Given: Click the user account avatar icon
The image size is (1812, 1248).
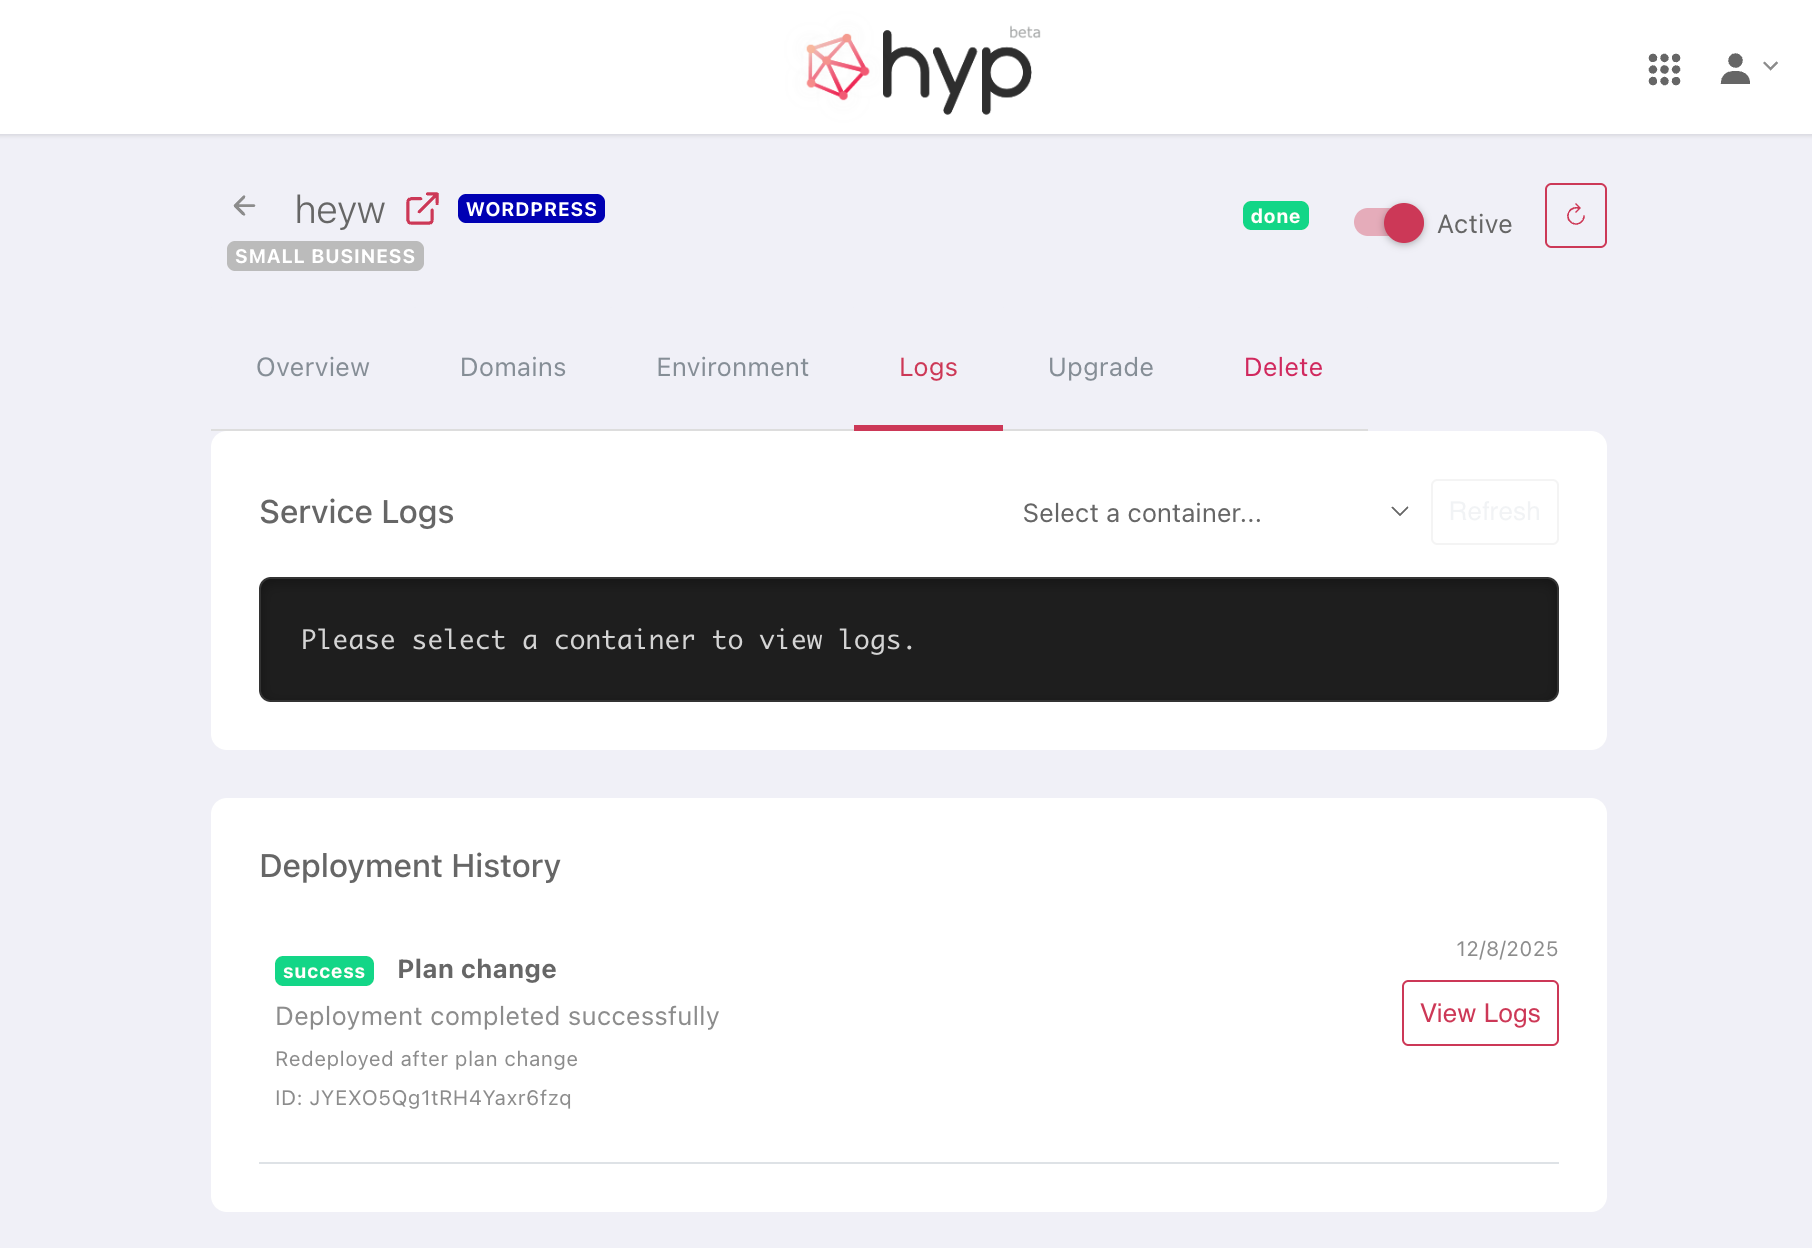Looking at the screenshot, I should pos(1735,69).
